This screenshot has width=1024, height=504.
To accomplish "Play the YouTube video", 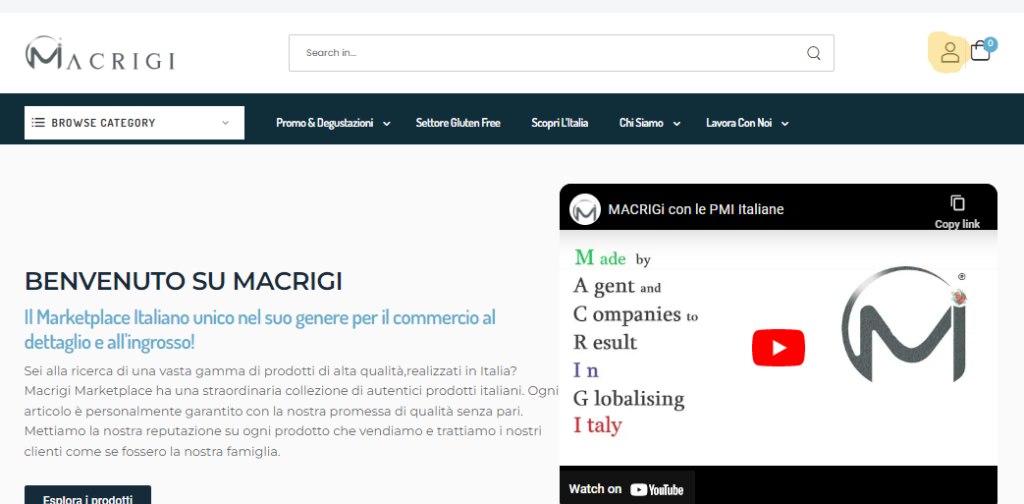I will pyautogui.click(x=778, y=348).
